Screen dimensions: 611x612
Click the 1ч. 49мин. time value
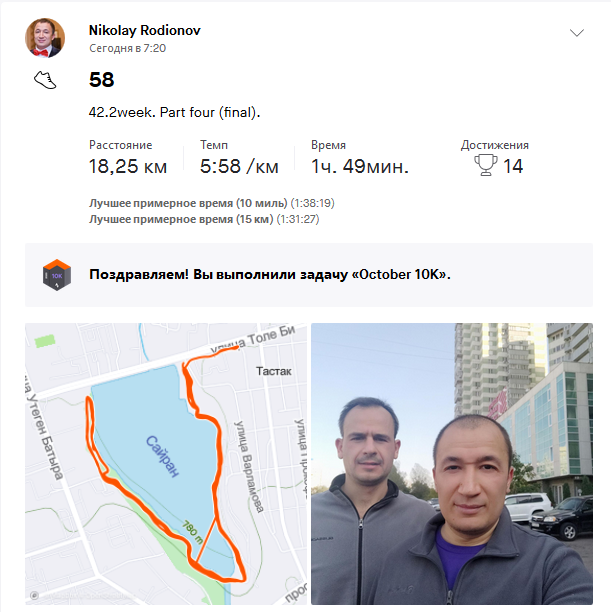pos(360,167)
